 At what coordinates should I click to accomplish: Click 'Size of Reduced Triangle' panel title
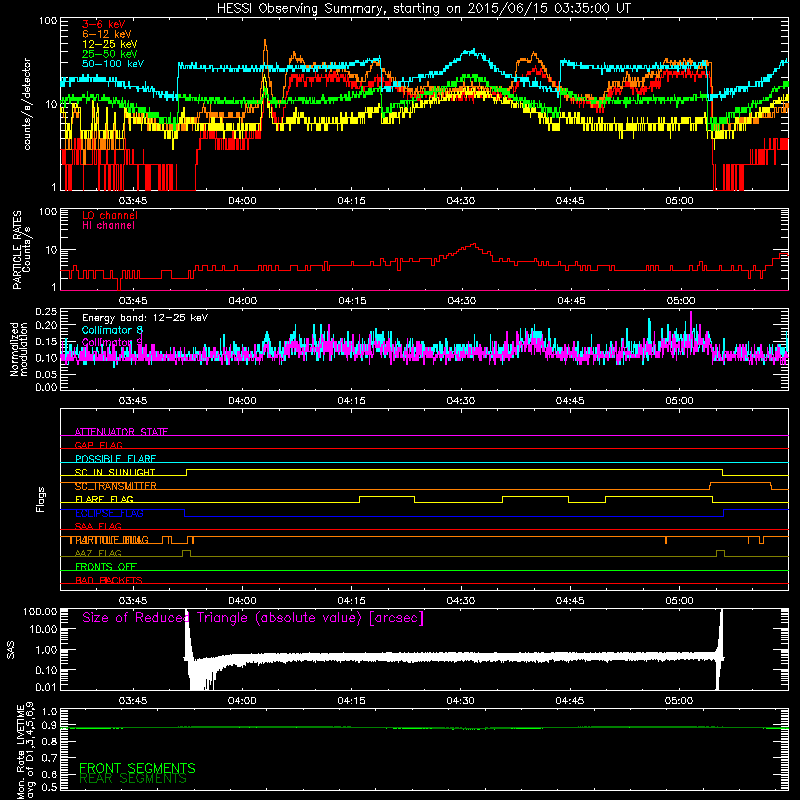coord(253,618)
